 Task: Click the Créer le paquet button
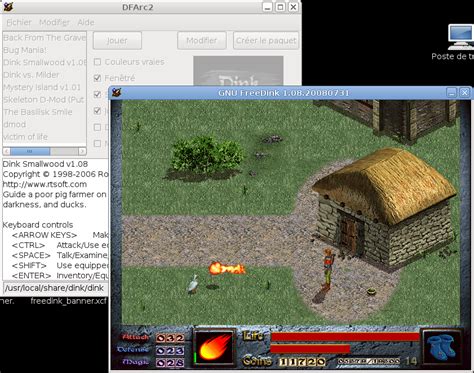(x=266, y=41)
